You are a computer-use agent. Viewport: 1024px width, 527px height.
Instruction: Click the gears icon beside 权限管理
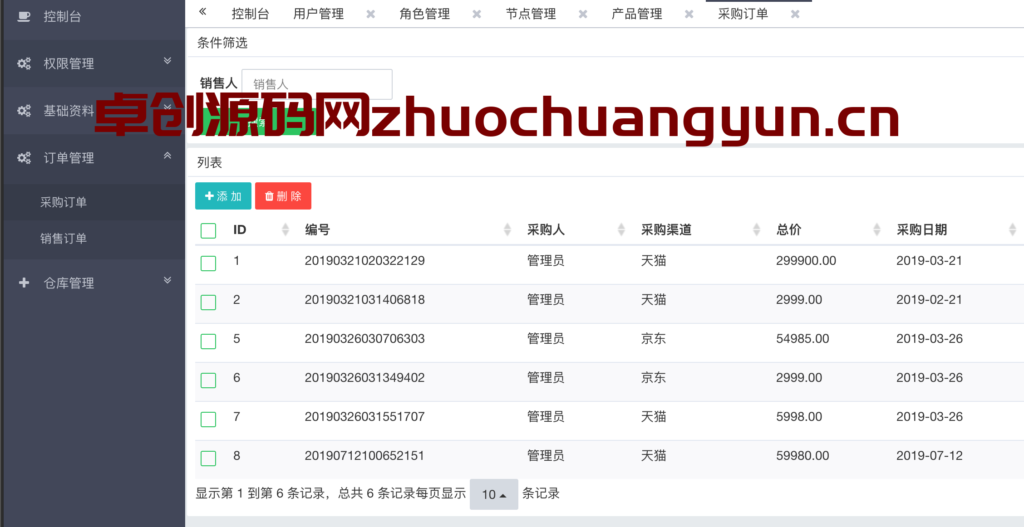point(24,64)
